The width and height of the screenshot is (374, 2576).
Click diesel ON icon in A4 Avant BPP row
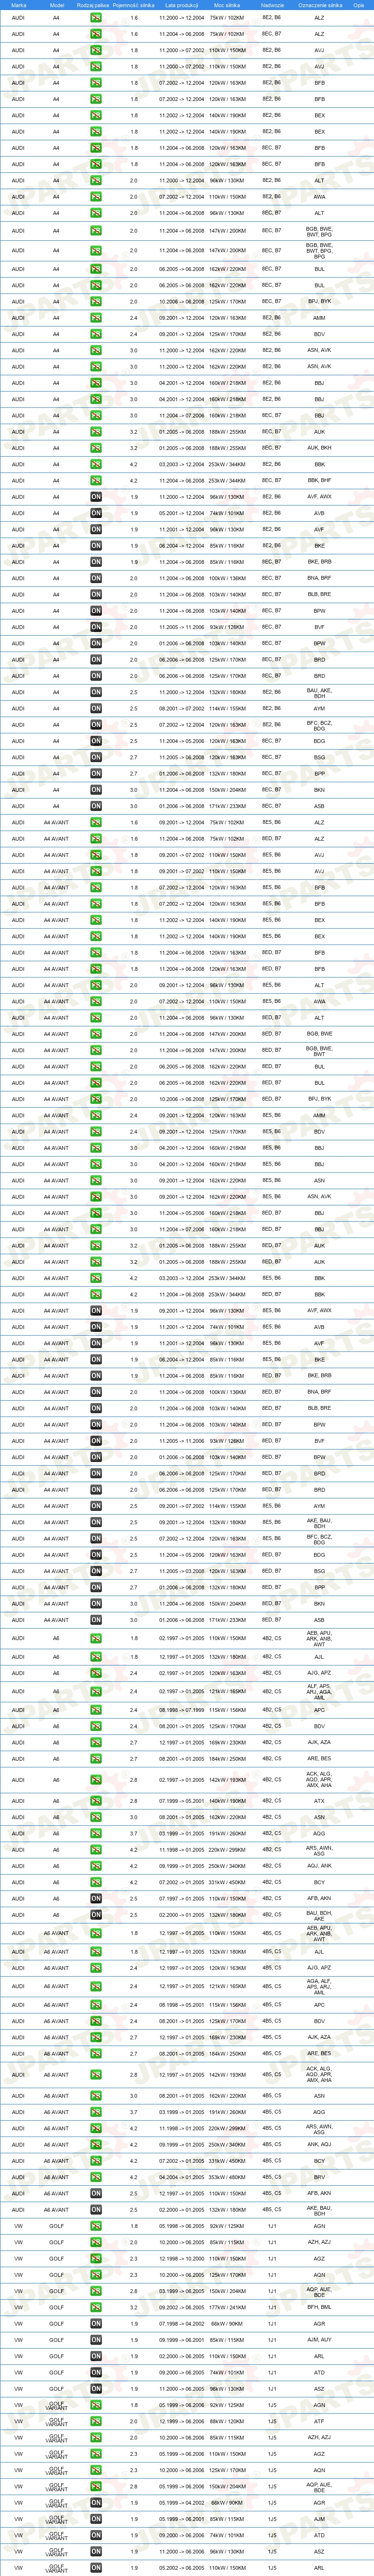coord(96,1587)
